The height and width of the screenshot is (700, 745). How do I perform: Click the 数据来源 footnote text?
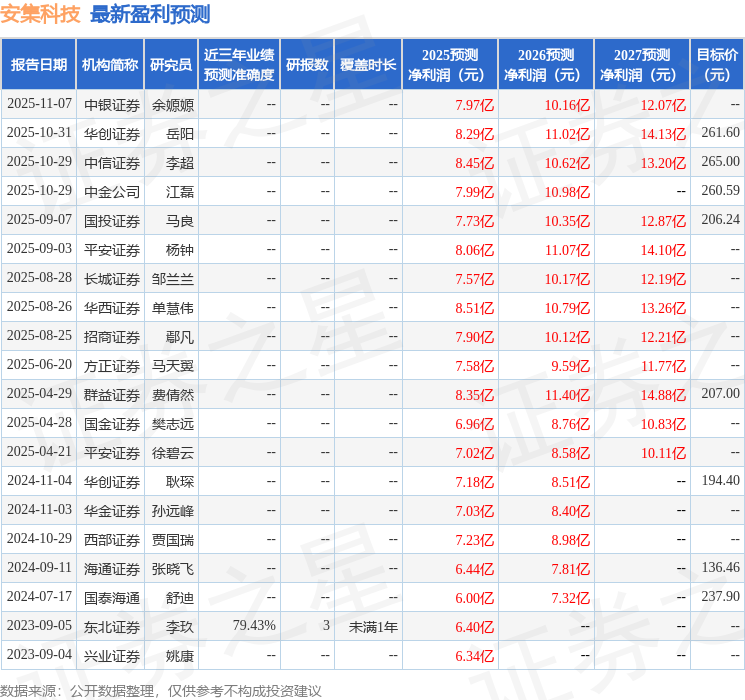click(161, 690)
